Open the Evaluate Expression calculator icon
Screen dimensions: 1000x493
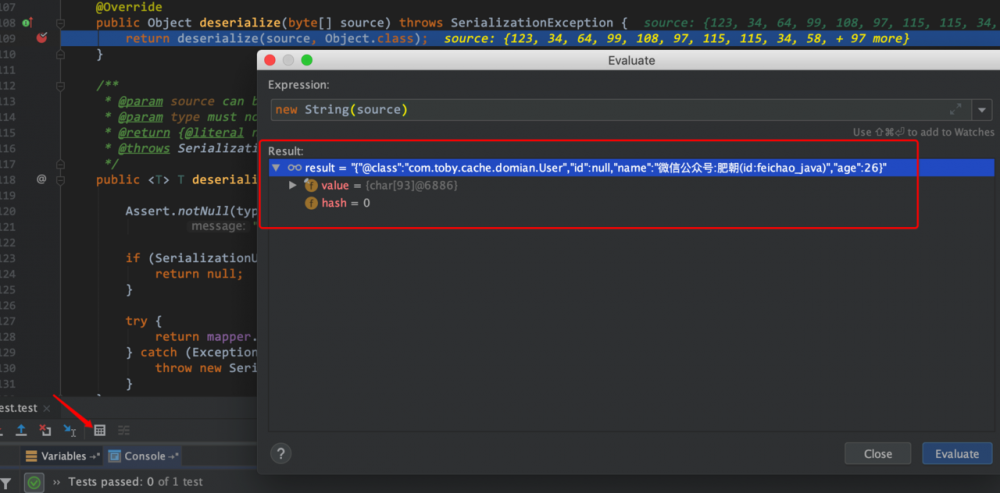click(x=99, y=430)
